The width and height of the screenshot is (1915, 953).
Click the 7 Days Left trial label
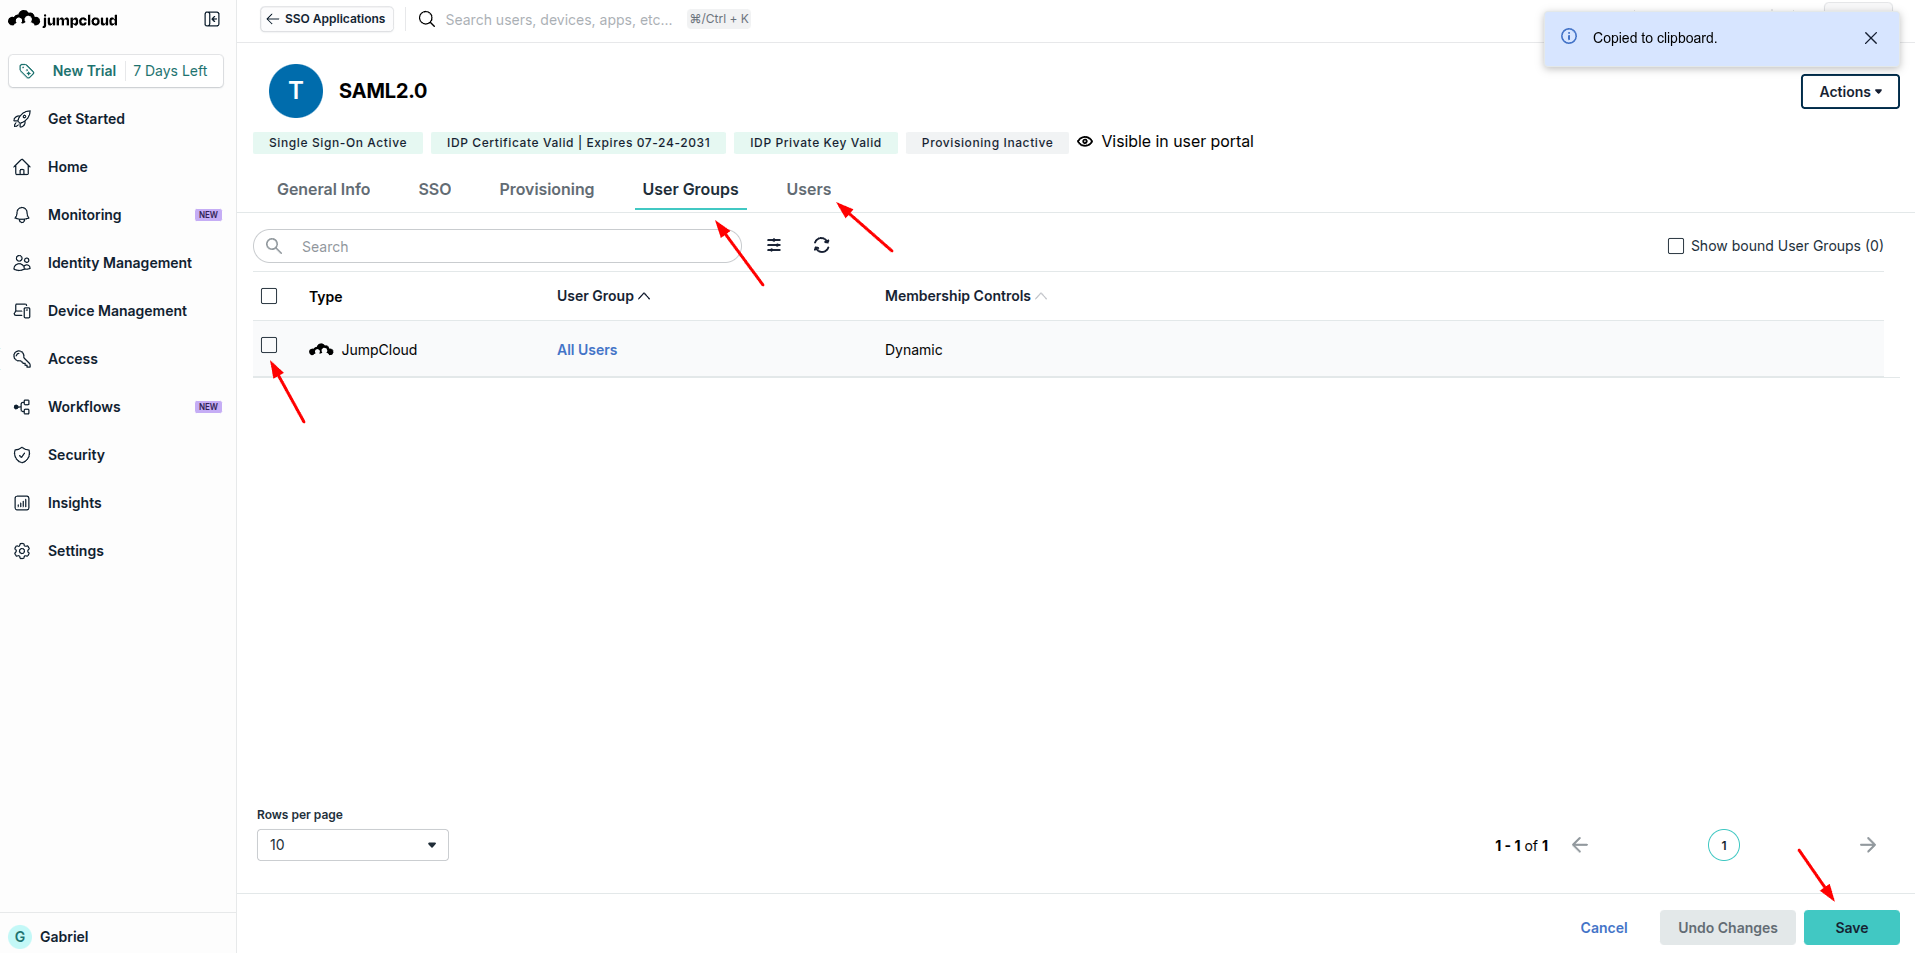pyautogui.click(x=170, y=71)
